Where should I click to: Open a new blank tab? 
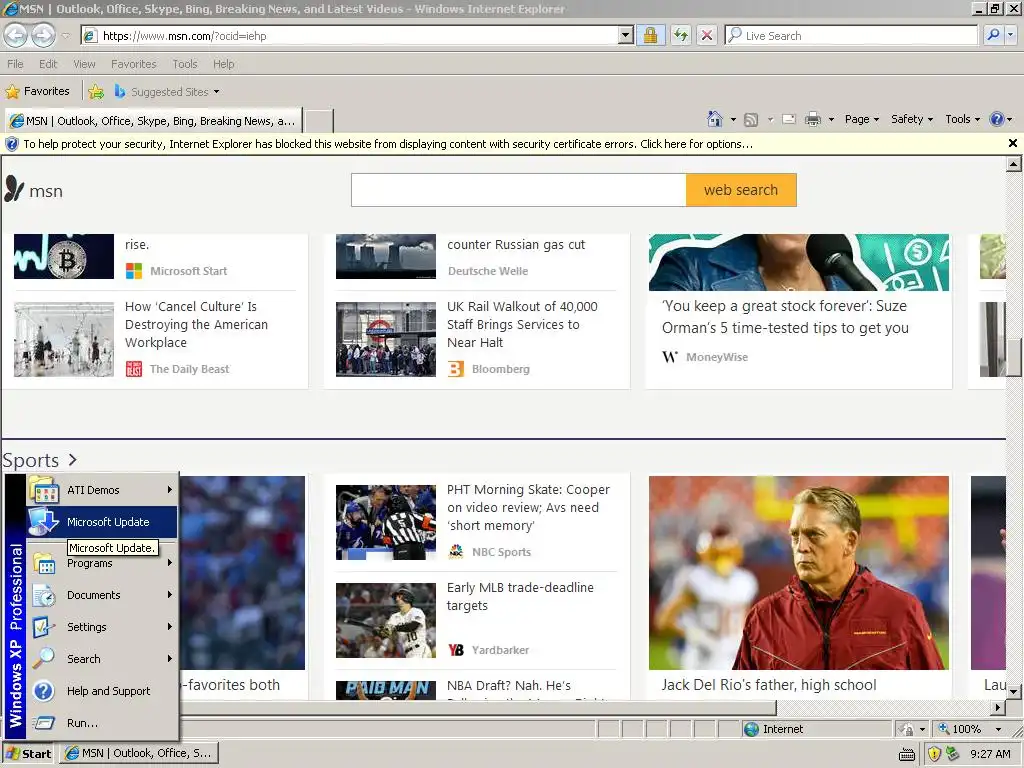coord(319,121)
